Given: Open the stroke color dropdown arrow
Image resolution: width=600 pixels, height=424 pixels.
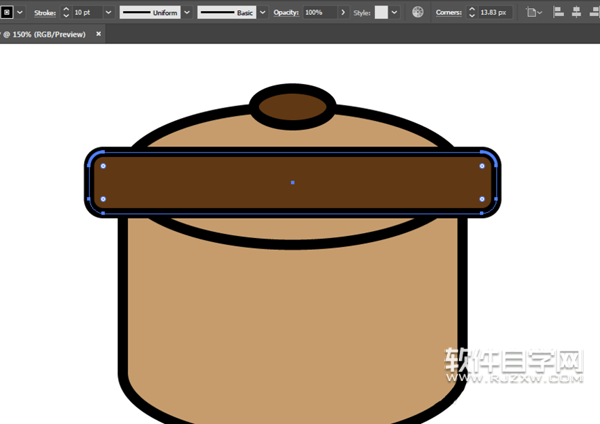Looking at the screenshot, I should (x=21, y=12).
